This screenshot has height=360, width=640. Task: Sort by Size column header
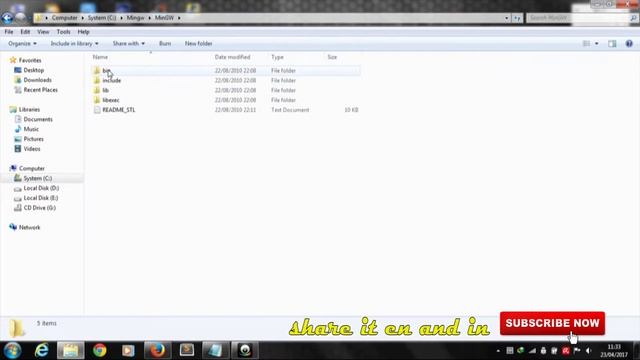pos(332,57)
